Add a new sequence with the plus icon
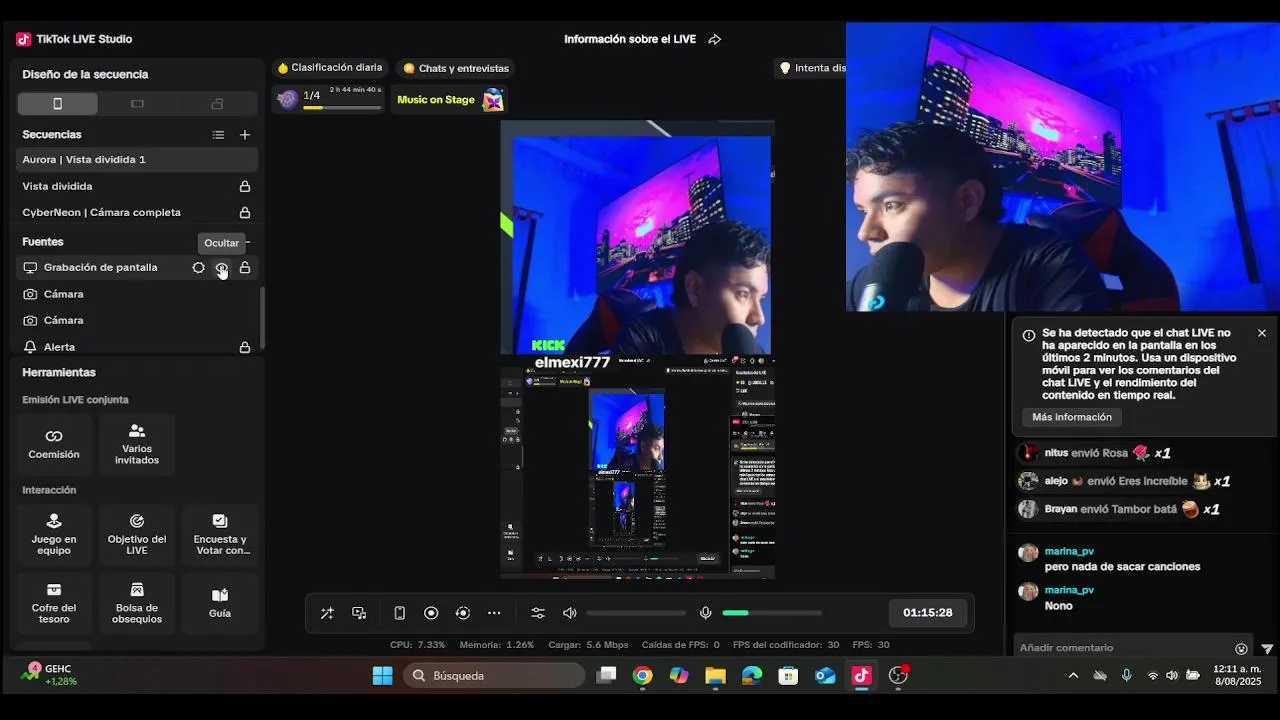 pyautogui.click(x=245, y=134)
